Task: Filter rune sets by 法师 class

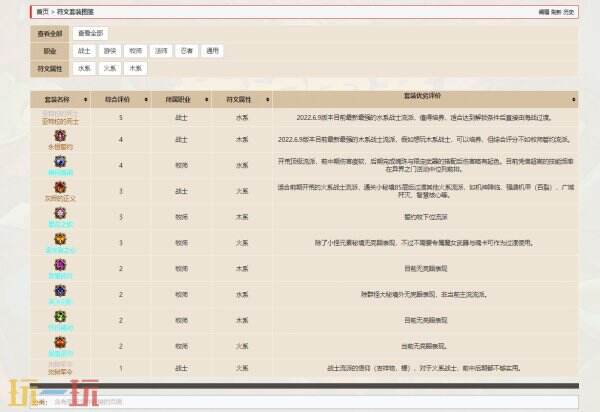Action: [x=161, y=51]
